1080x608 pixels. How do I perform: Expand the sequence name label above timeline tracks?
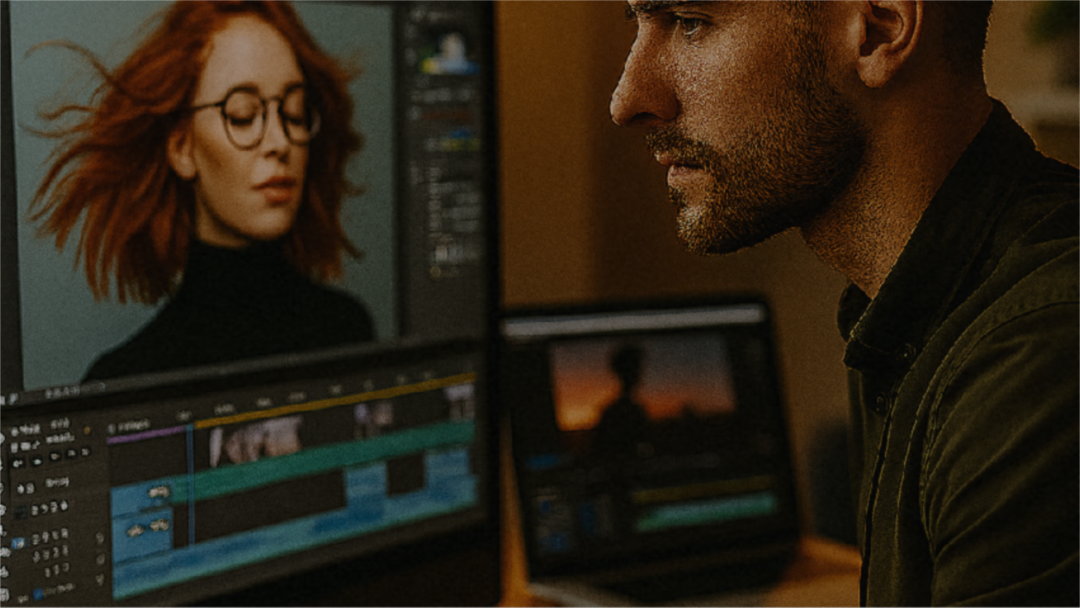(x=131, y=425)
